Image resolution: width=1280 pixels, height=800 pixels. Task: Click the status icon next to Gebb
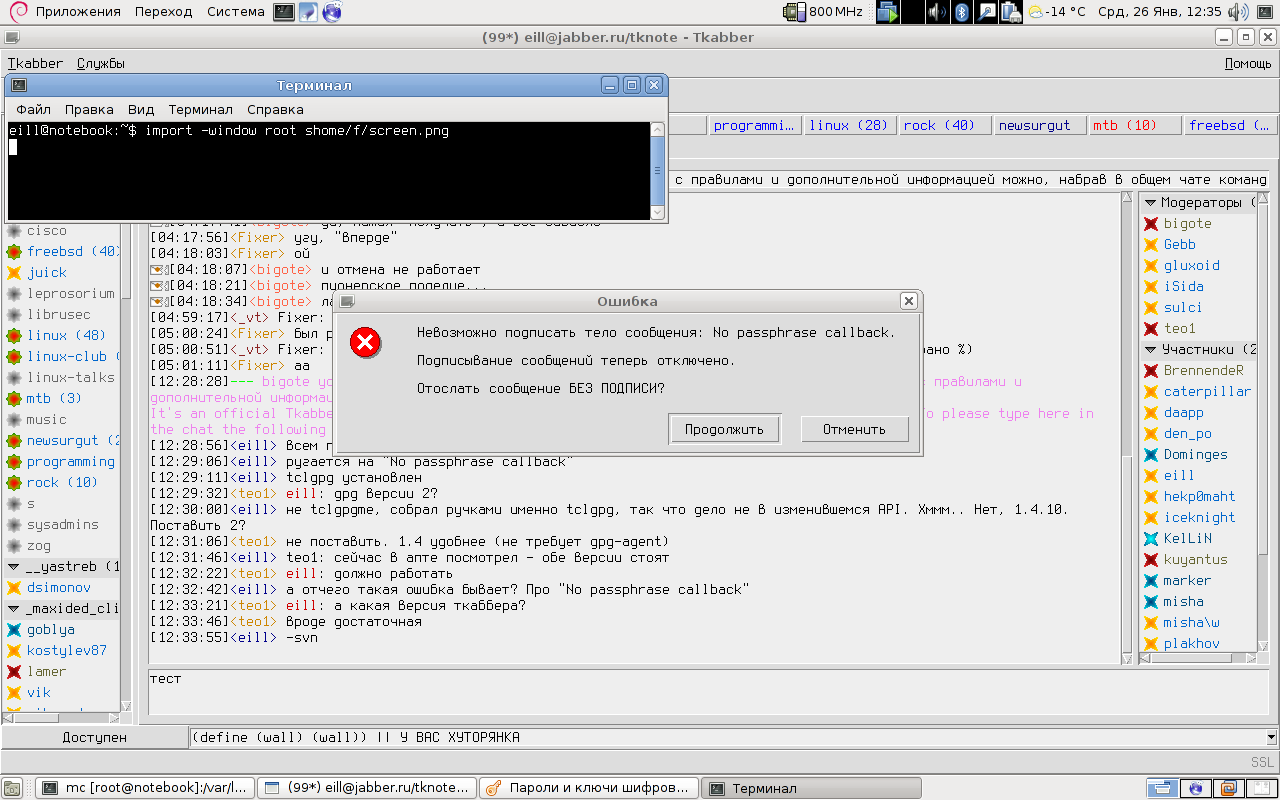point(1151,245)
